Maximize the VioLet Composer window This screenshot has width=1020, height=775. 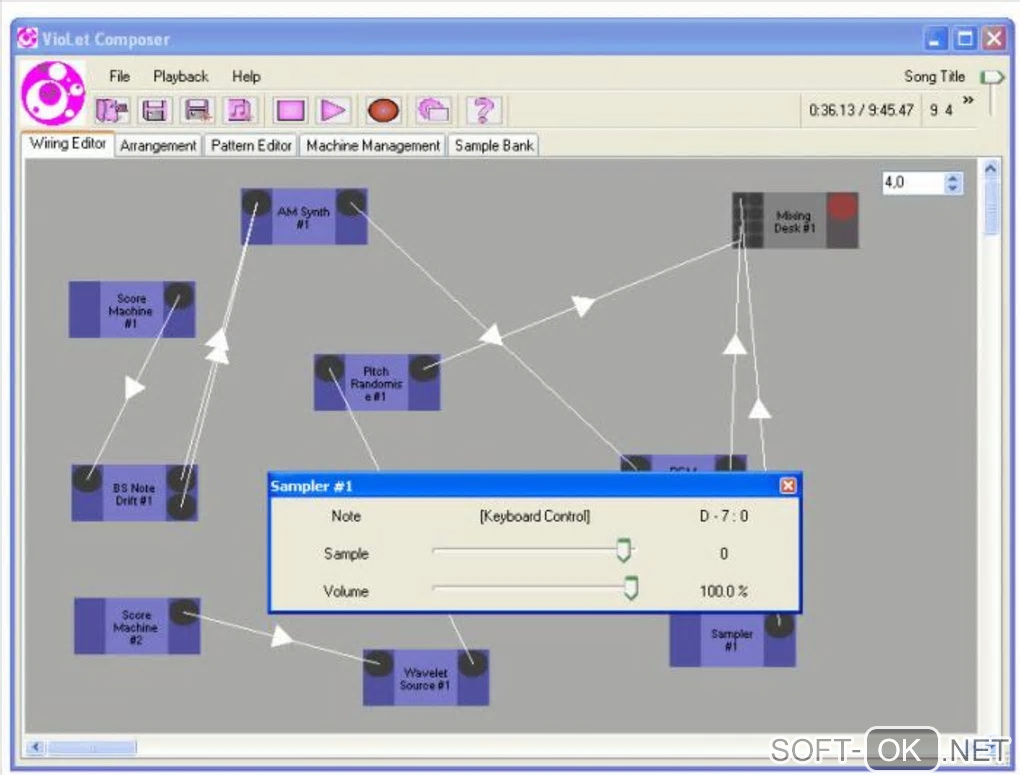965,39
